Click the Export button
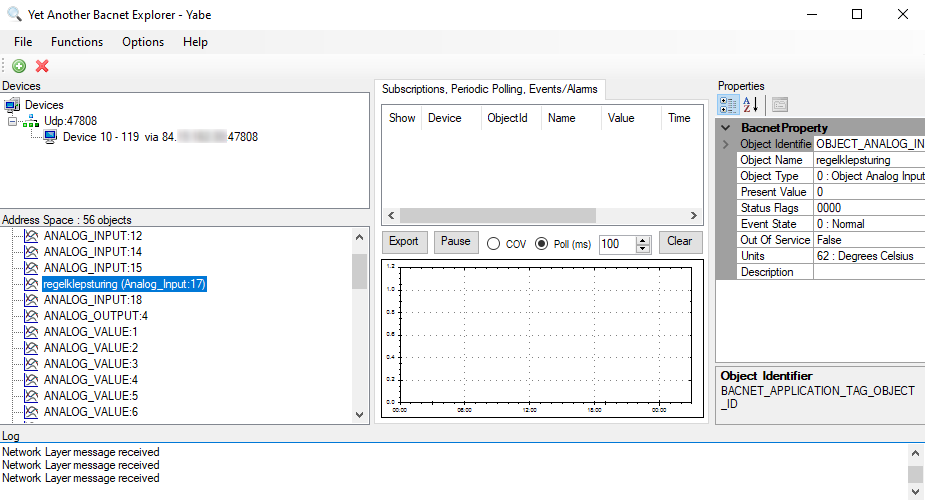 tap(404, 242)
